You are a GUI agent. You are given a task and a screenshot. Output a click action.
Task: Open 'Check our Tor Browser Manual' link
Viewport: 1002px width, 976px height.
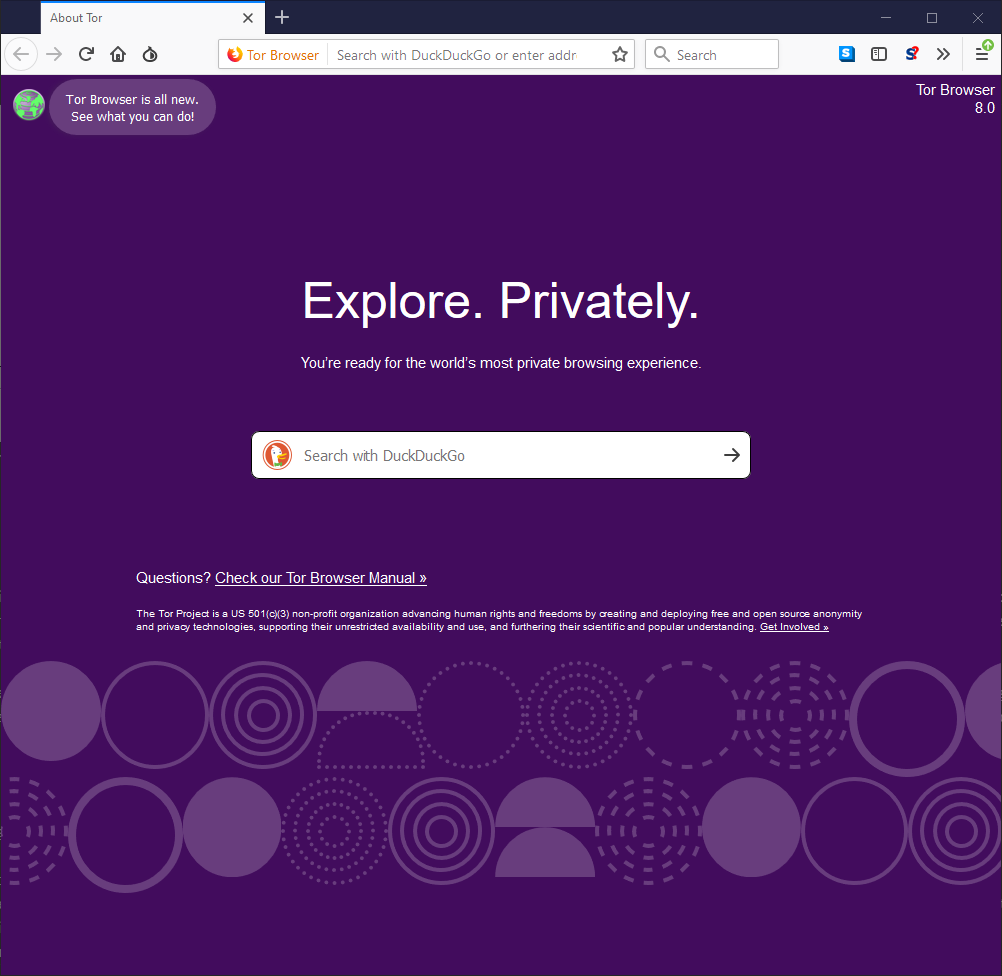(x=321, y=578)
